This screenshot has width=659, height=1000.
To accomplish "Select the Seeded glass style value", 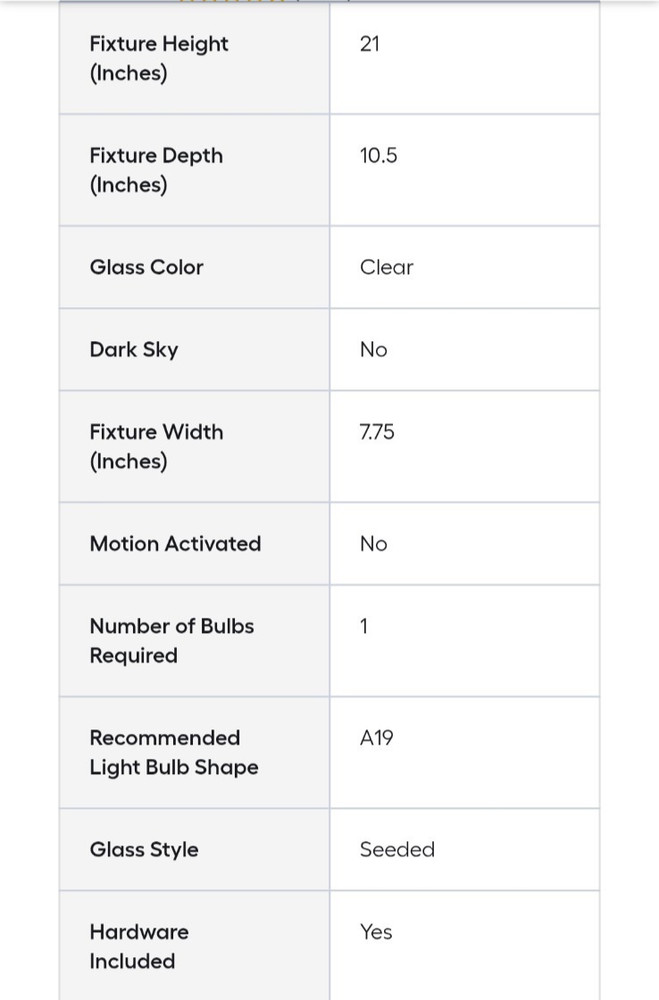I will point(397,849).
